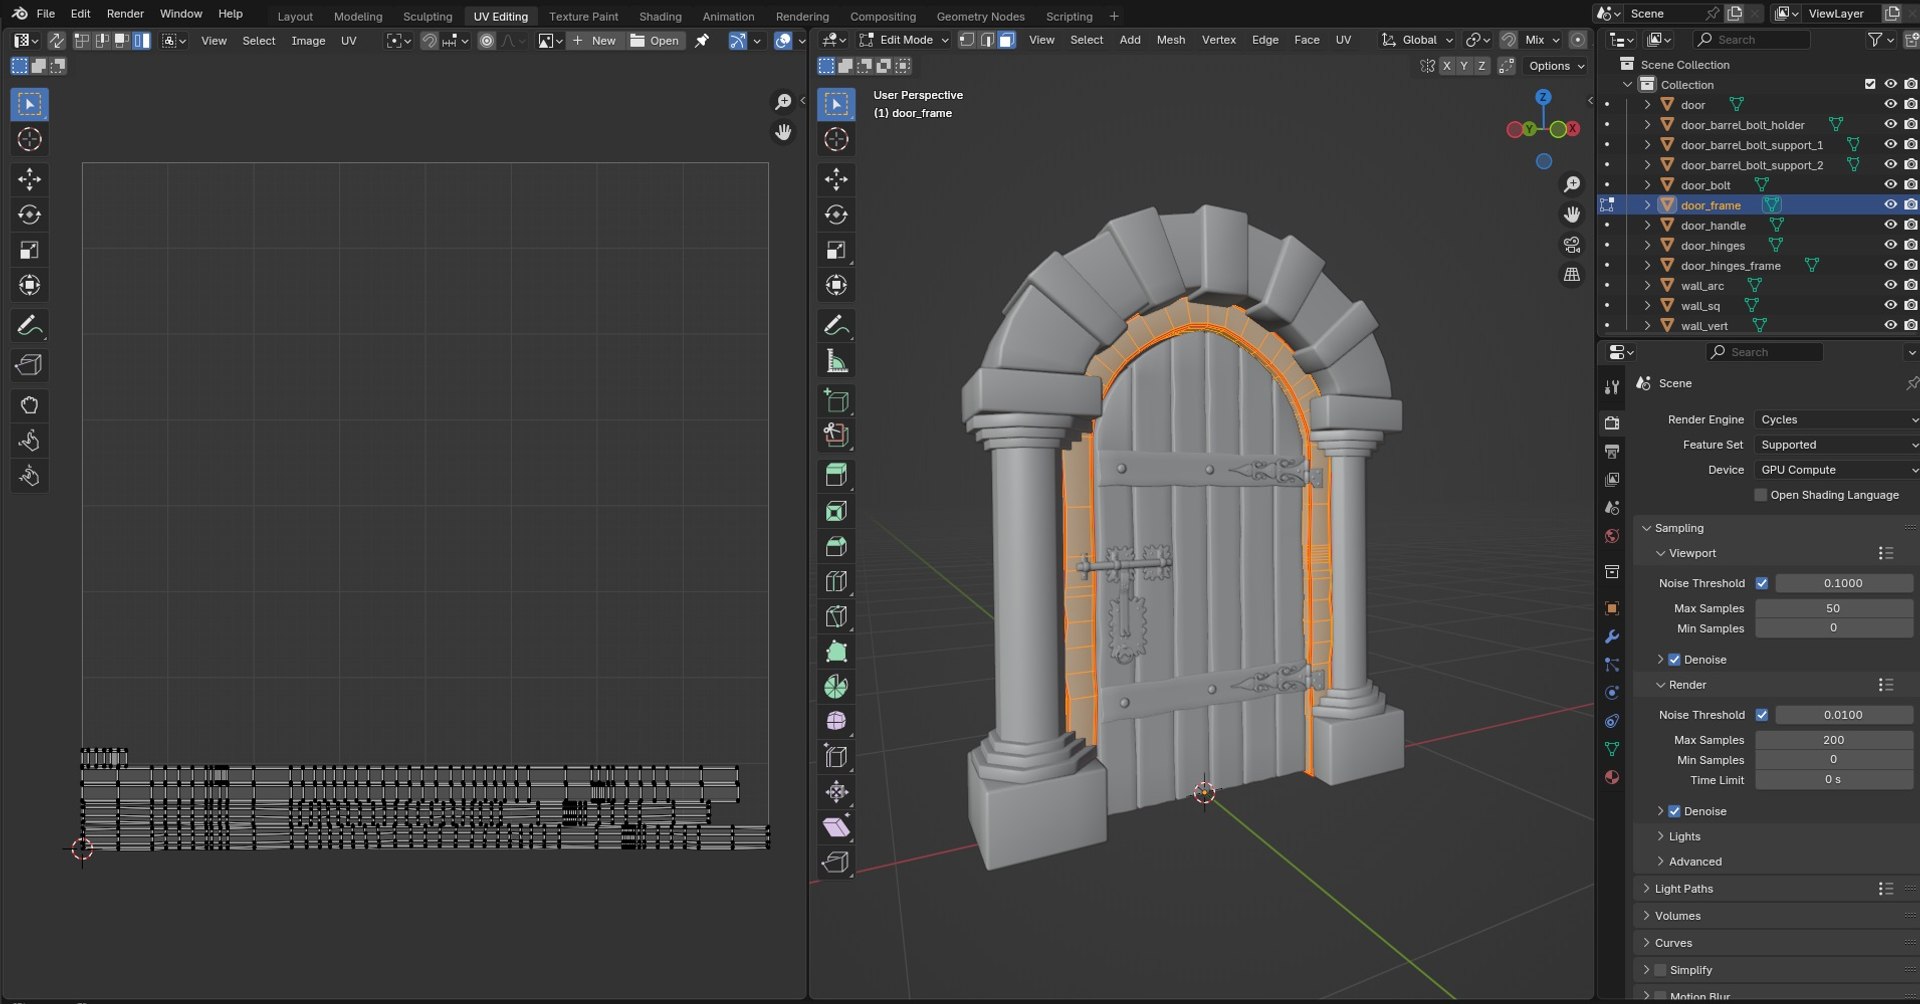The width and height of the screenshot is (1920, 1004).
Task: Uncheck viewport Noise Threshold checkbox
Action: (x=1762, y=583)
